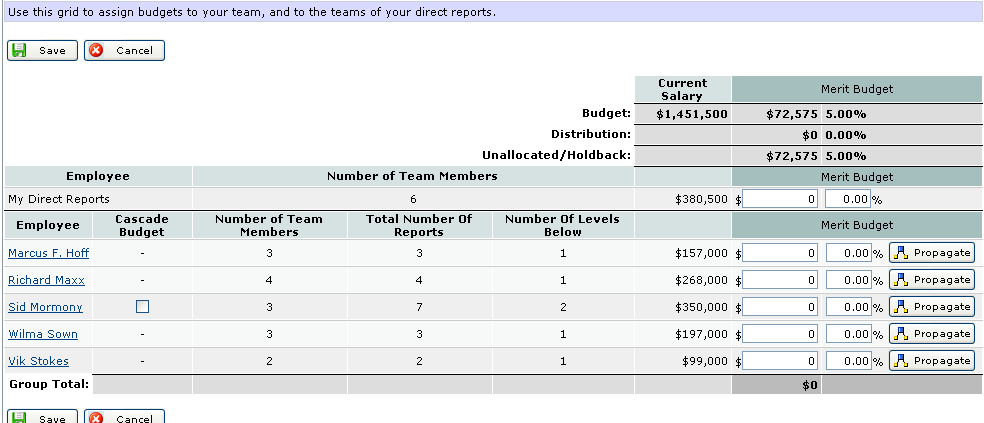
Task: Open Sid Mormony employee link
Action: 45,307
